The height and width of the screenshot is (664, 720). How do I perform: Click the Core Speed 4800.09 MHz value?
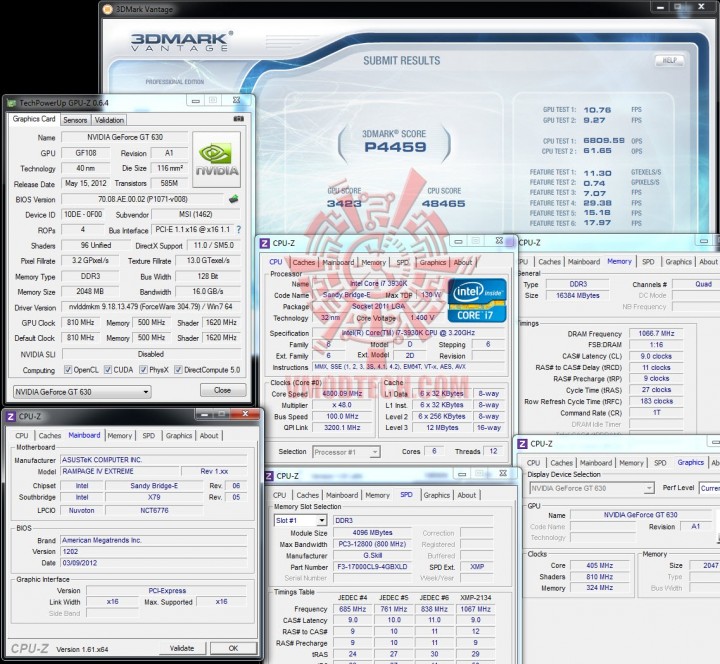click(x=342, y=394)
